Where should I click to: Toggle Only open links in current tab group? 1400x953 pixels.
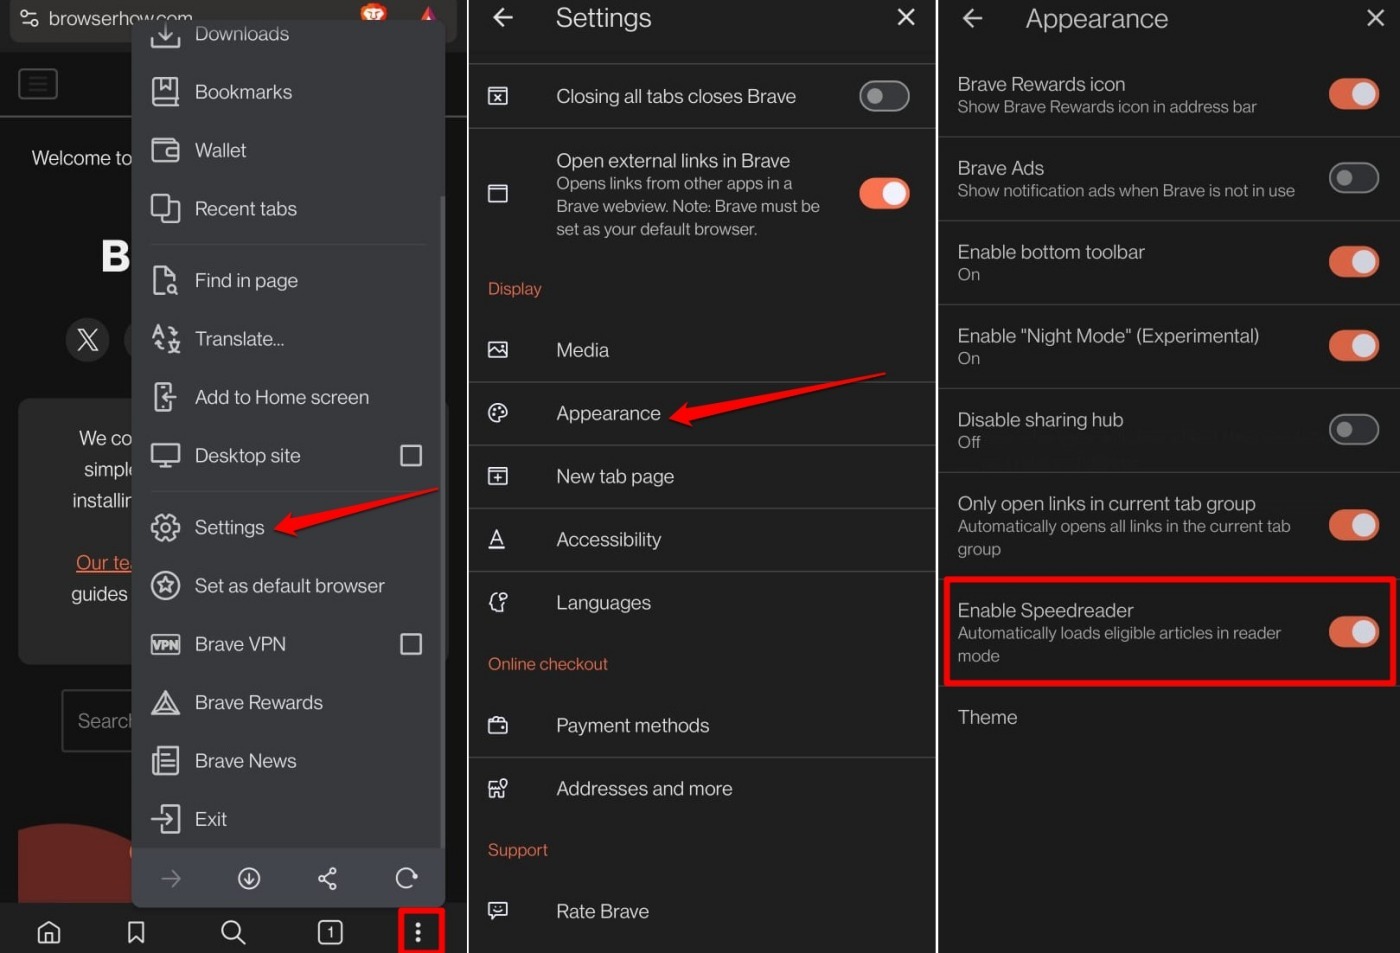tap(1353, 525)
